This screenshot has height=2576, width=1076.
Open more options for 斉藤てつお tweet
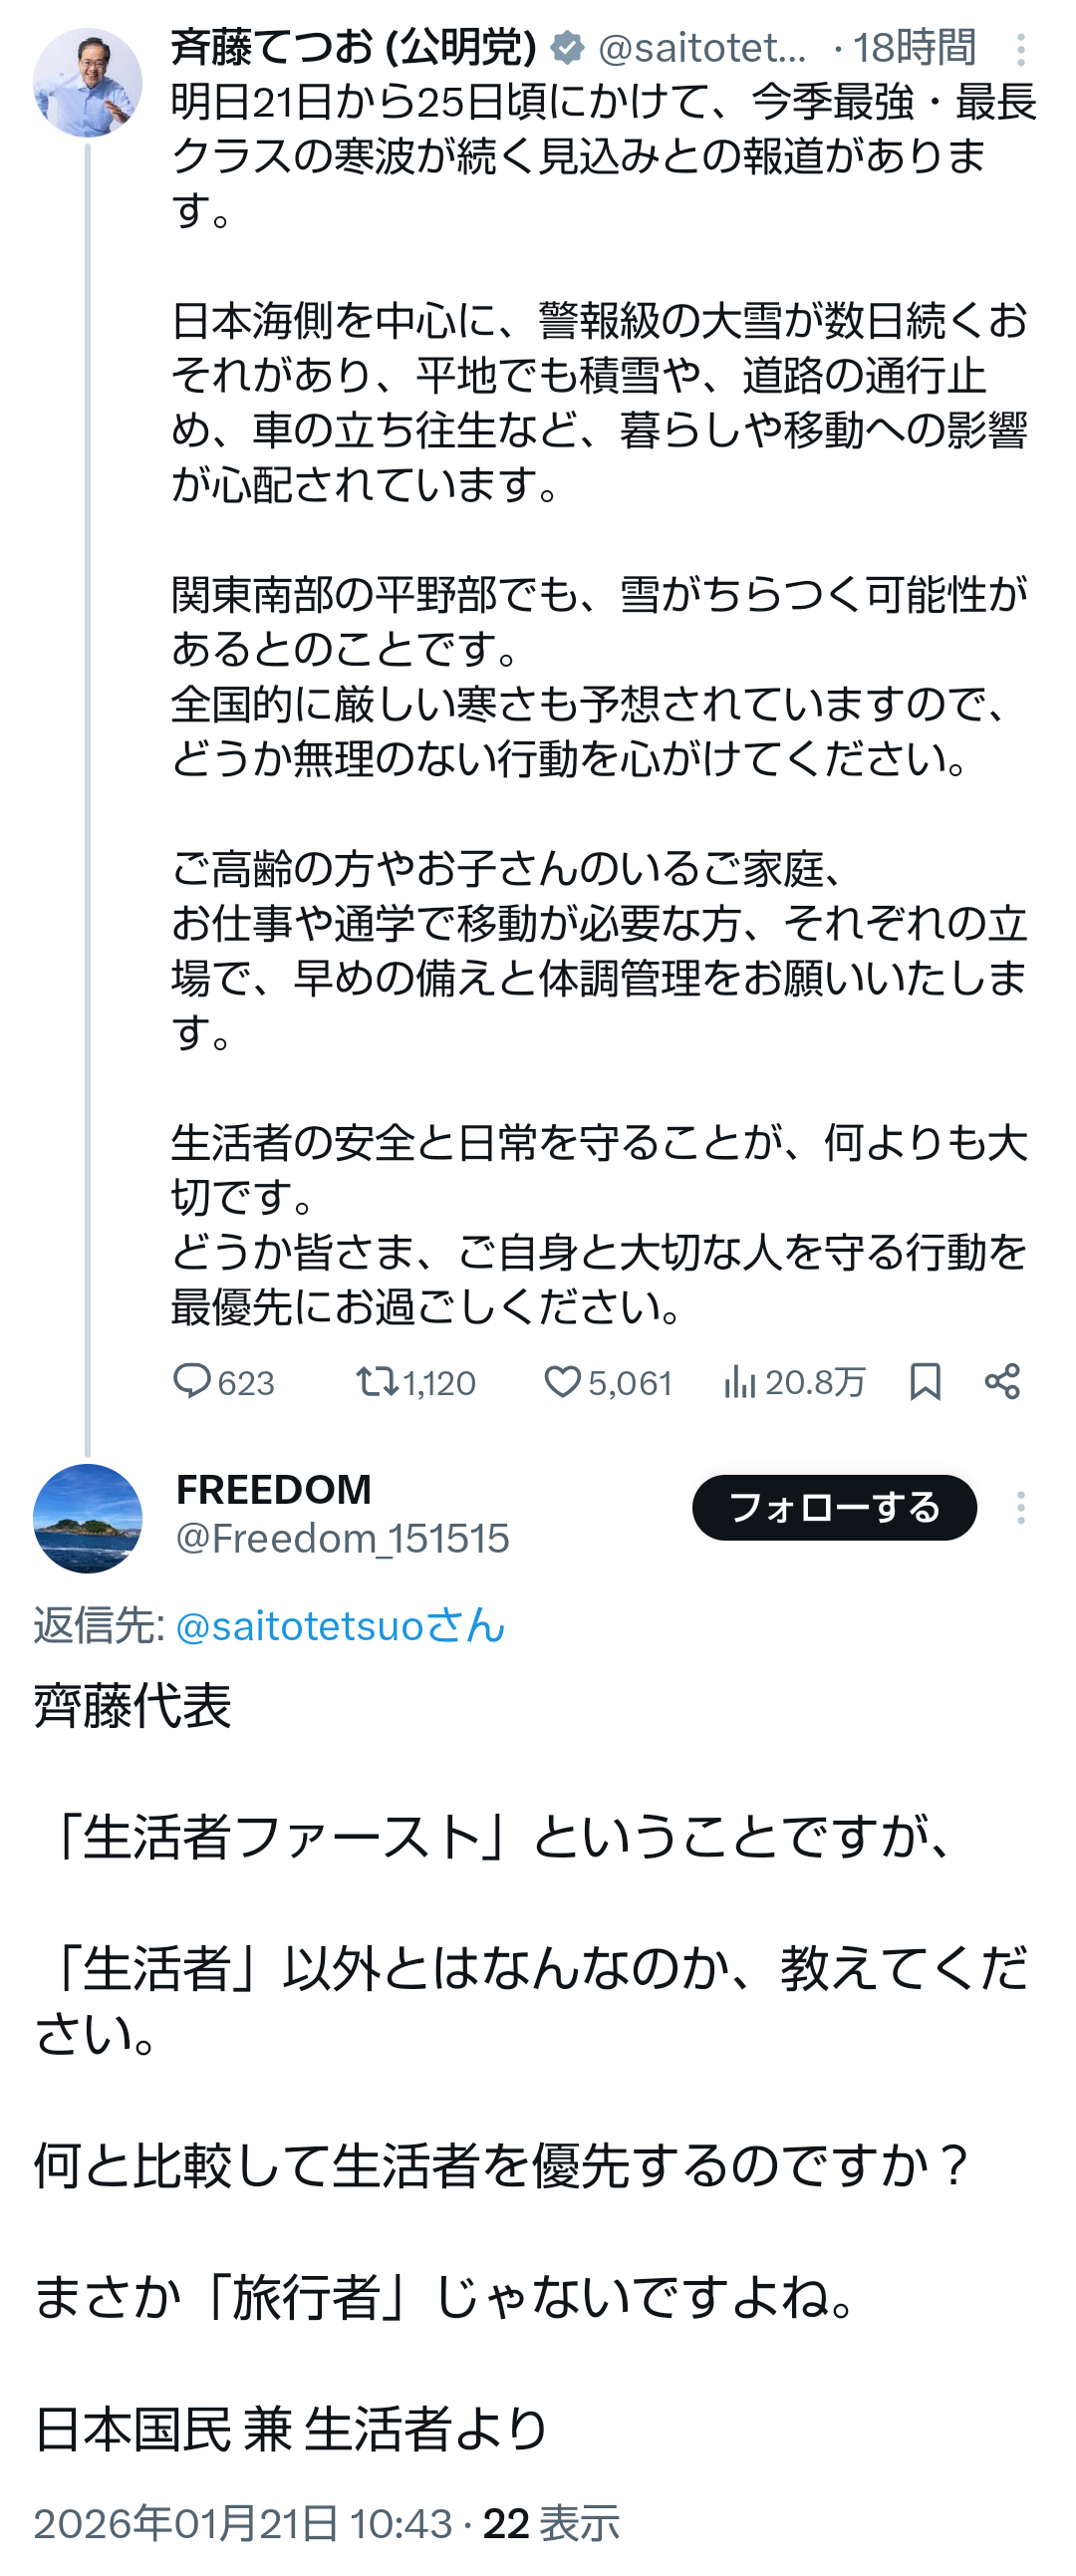click(x=1020, y=49)
